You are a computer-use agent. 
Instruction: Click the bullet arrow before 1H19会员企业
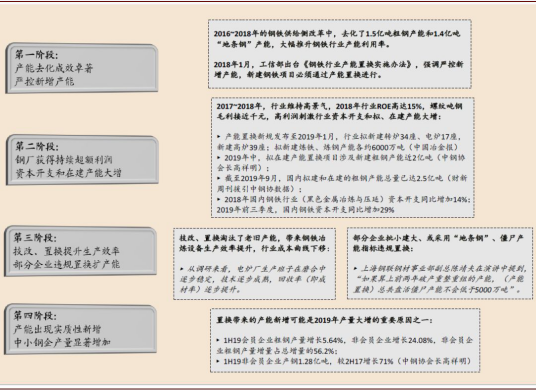(219, 340)
